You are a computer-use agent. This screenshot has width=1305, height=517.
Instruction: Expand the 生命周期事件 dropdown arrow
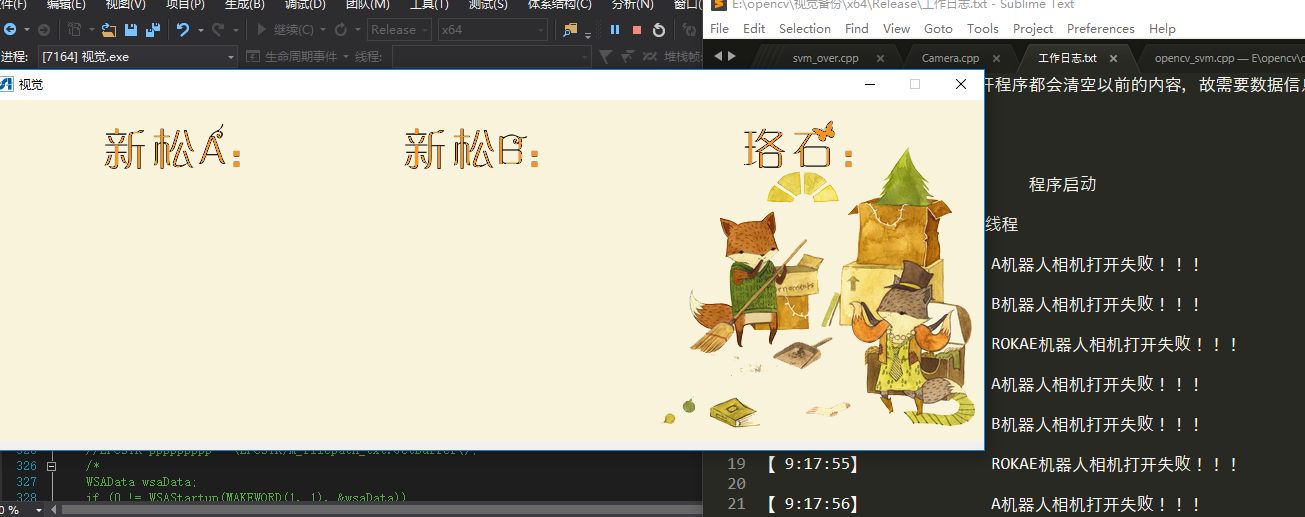[347, 57]
